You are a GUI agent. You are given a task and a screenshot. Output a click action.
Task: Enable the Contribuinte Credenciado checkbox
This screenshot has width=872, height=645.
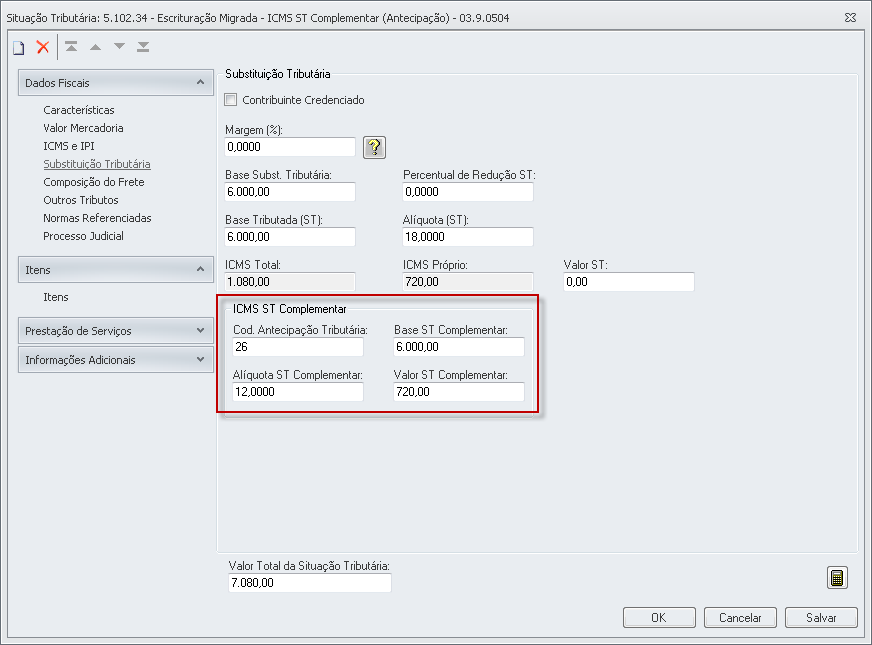pos(231,100)
